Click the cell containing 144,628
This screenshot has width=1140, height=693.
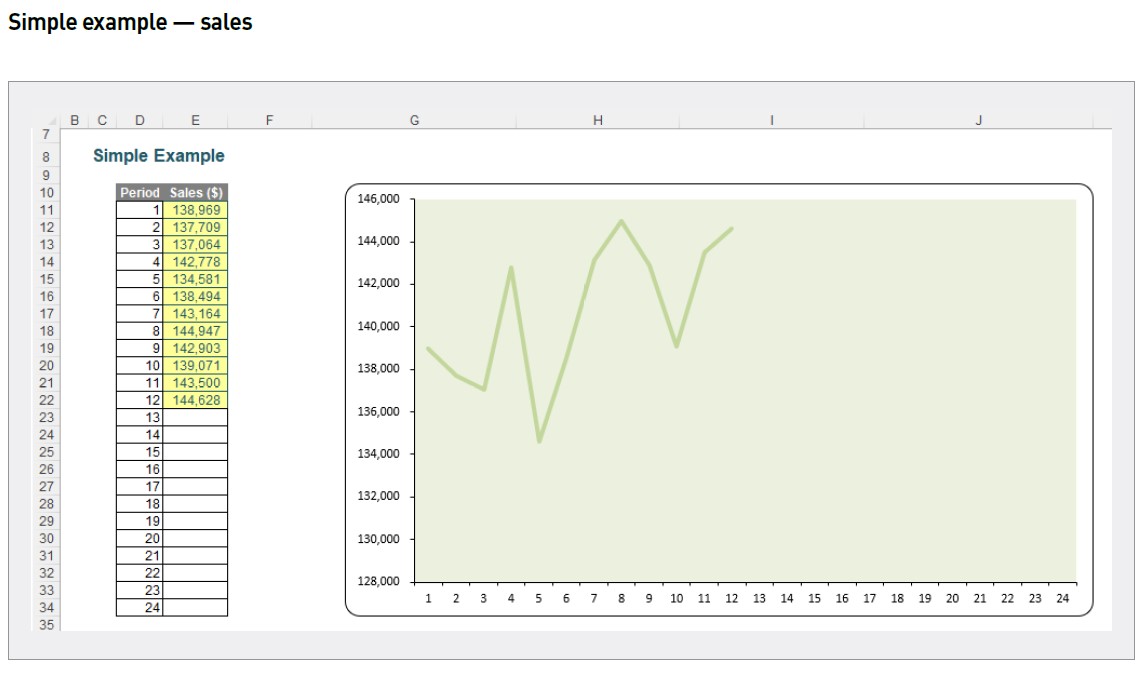pos(196,402)
